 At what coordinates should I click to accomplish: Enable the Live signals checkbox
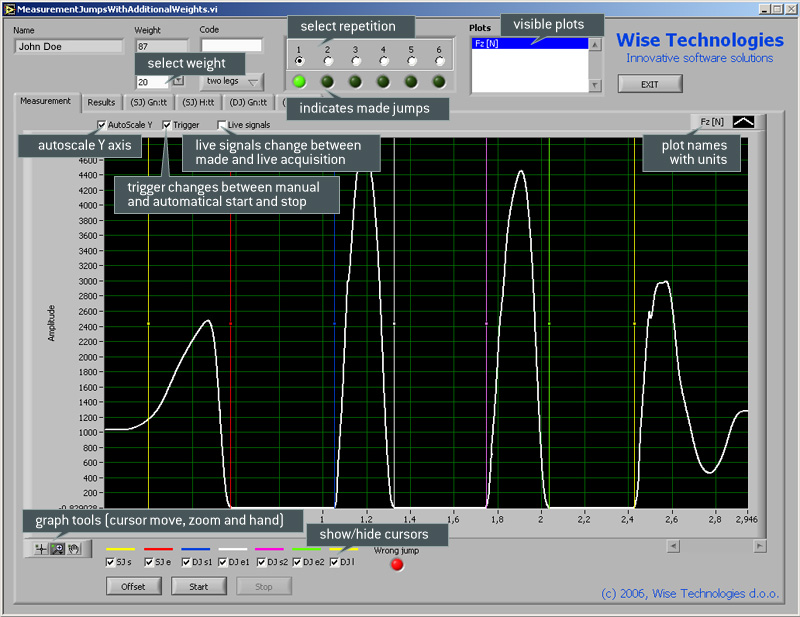point(221,125)
